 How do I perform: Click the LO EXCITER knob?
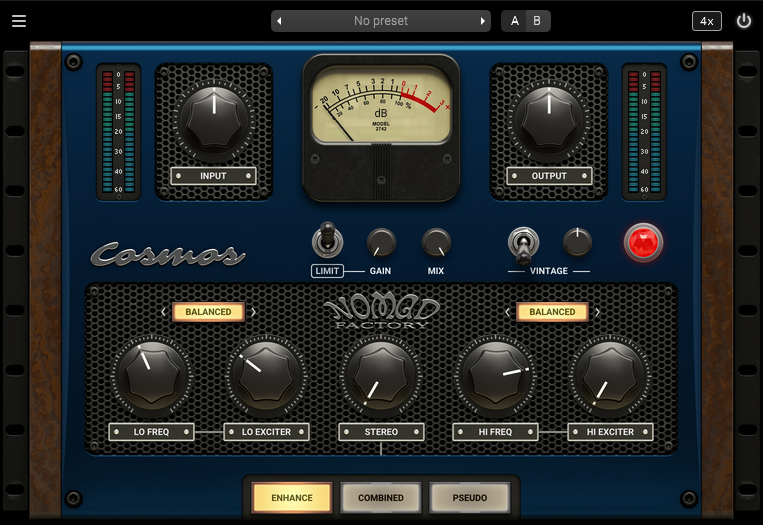(x=266, y=375)
